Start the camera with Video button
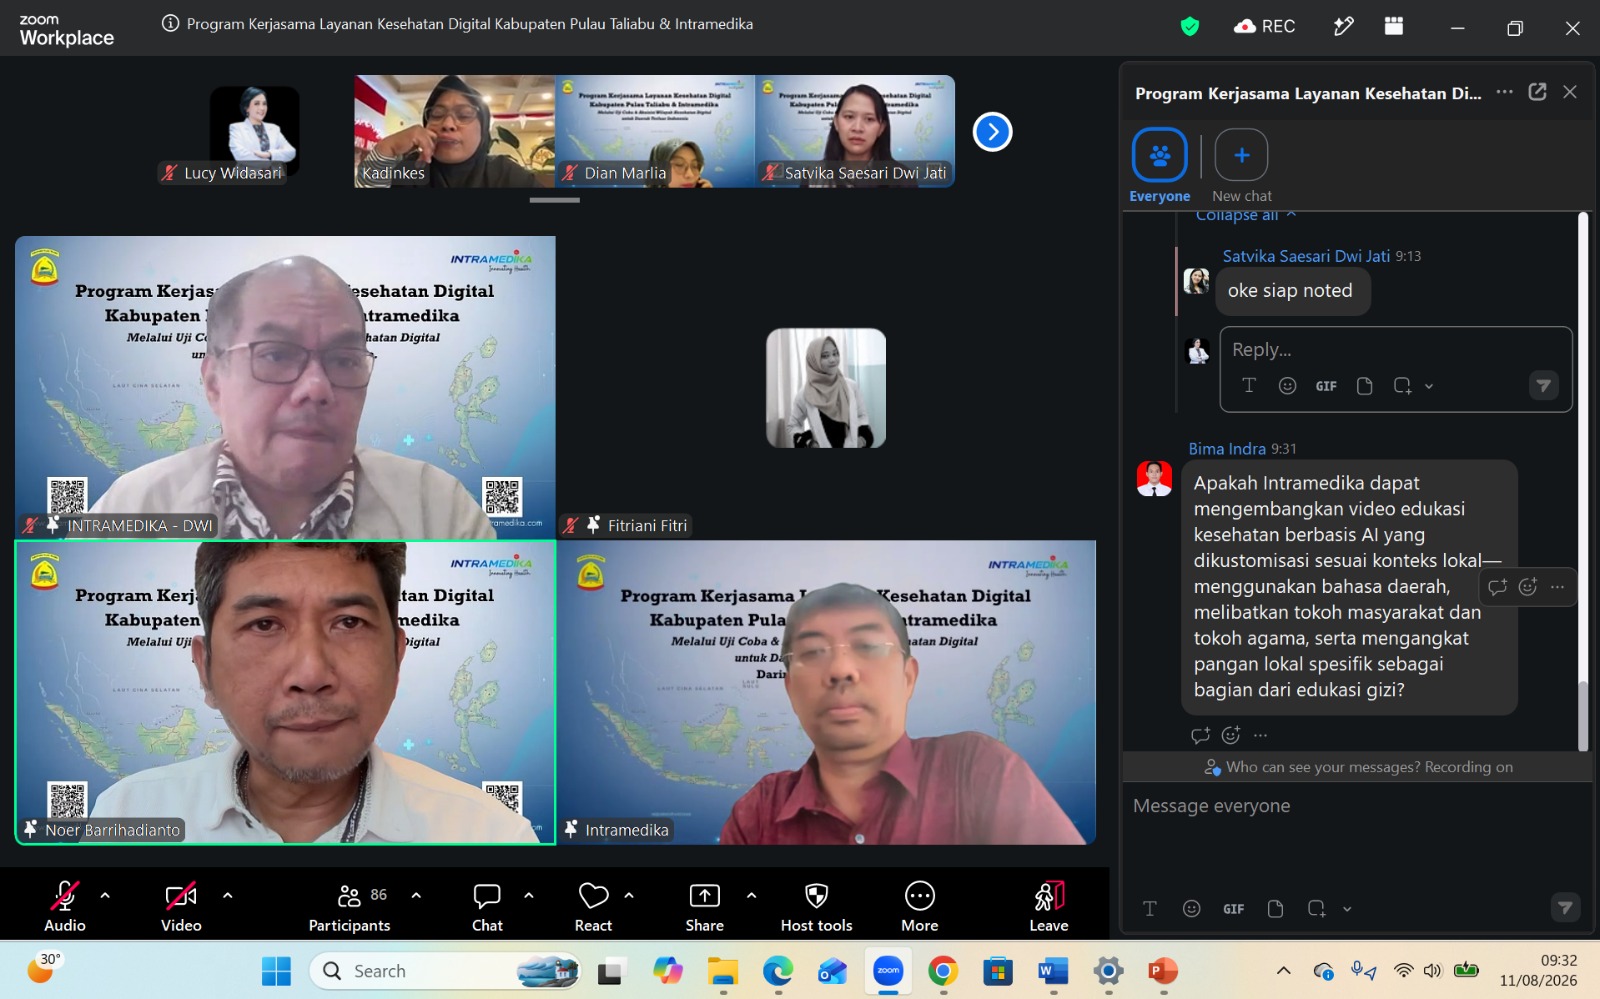 [x=181, y=907]
